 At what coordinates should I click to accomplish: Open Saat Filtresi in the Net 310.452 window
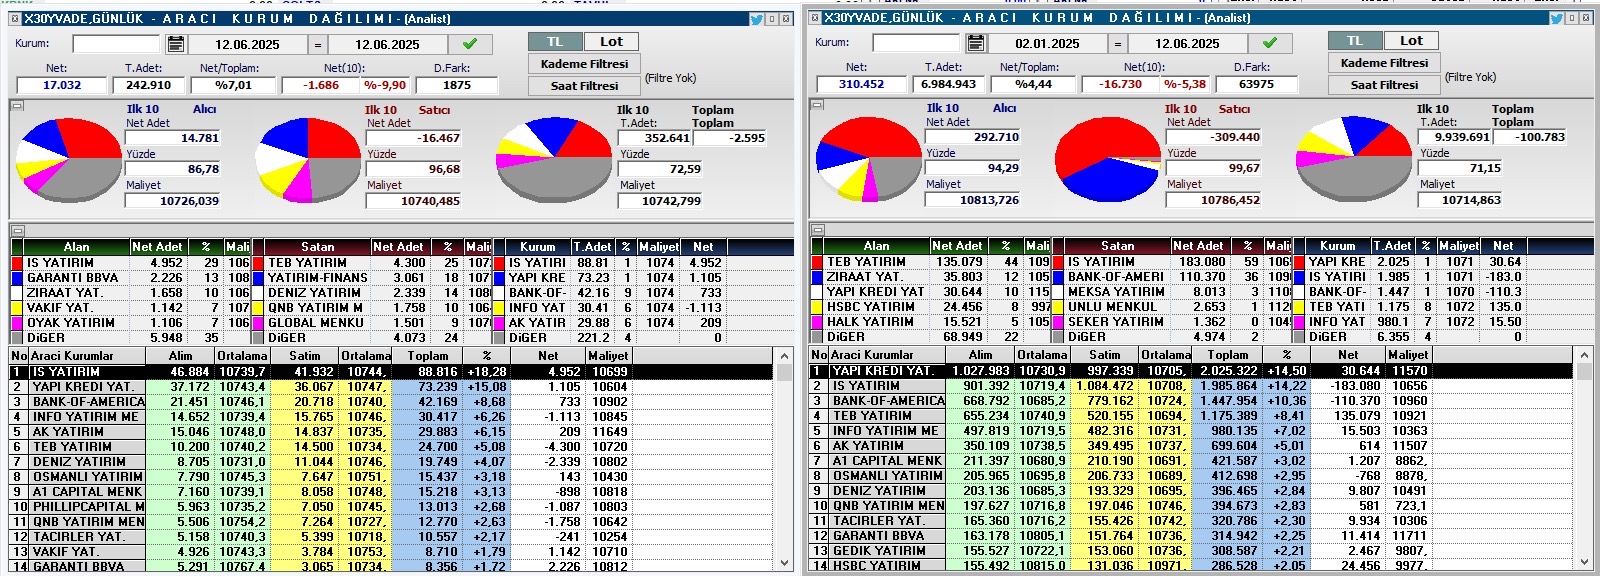coord(1384,85)
